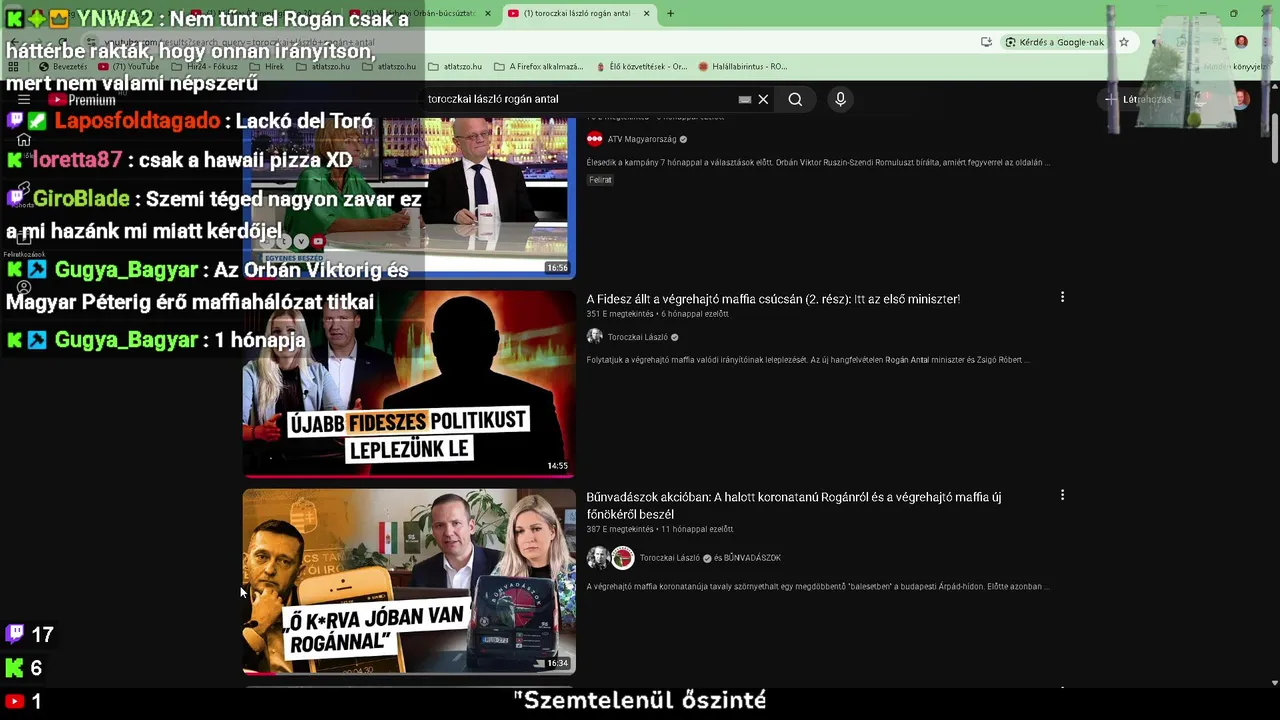
Task: Open Shorts in the YouTube mini sidebar
Action: 24,190
